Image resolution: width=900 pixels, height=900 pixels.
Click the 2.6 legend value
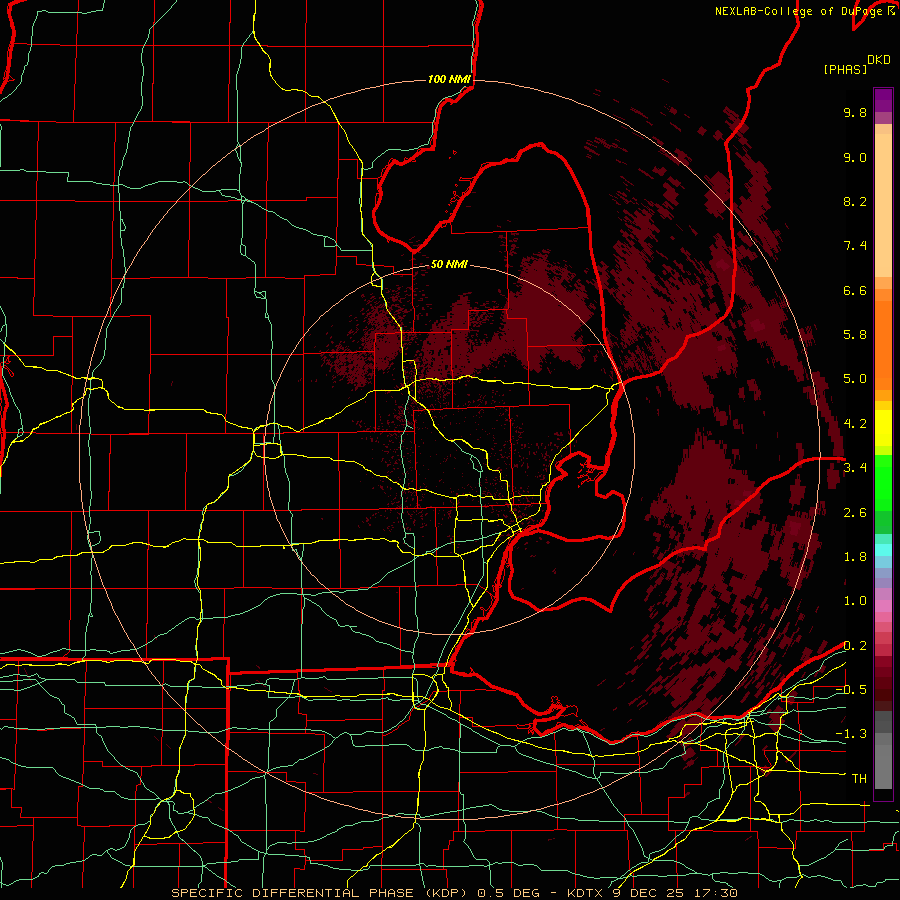(855, 513)
